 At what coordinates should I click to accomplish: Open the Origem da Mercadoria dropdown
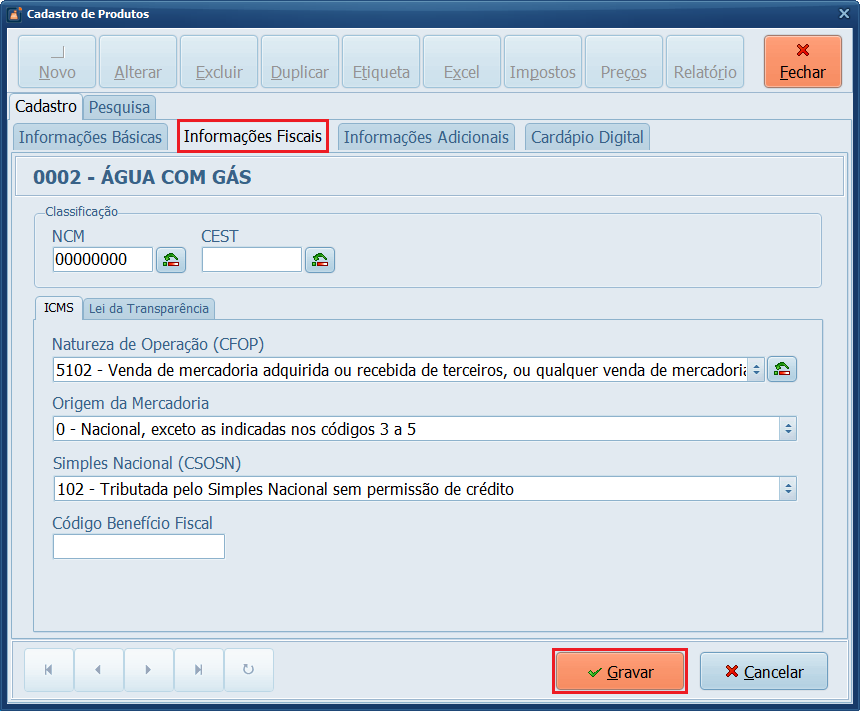click(x=788, y=429)
